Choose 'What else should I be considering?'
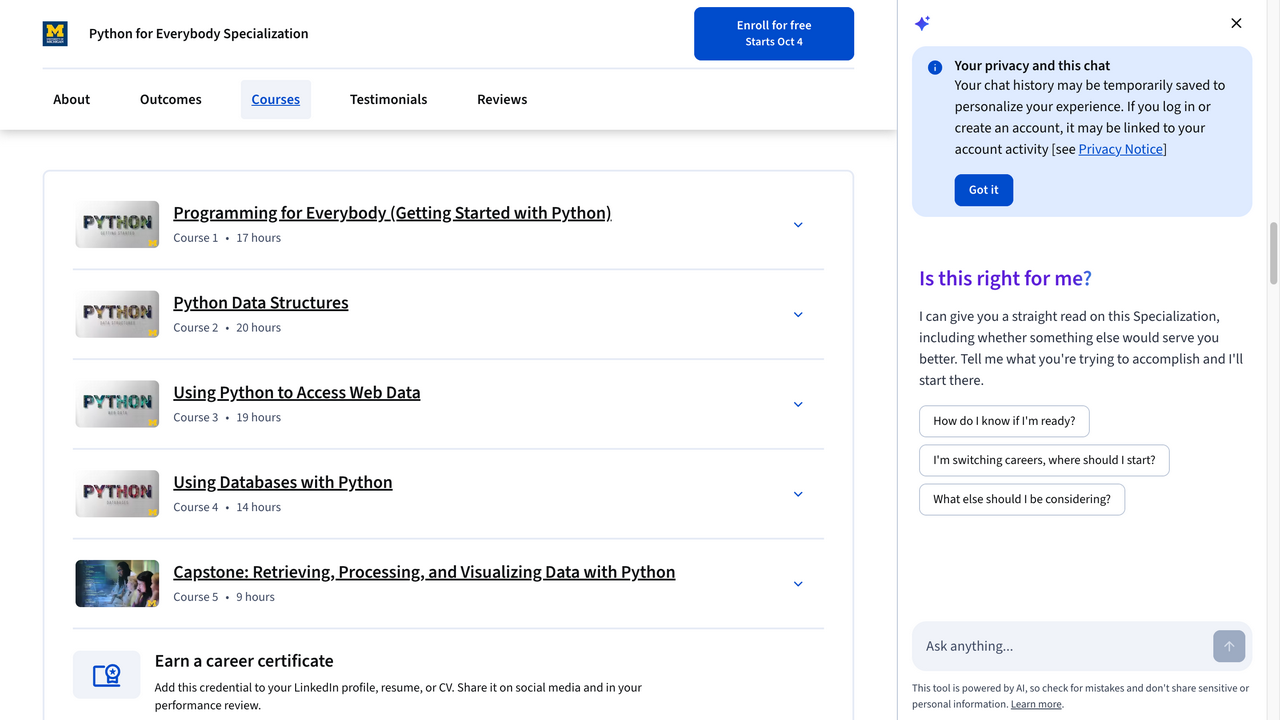 1022,499
